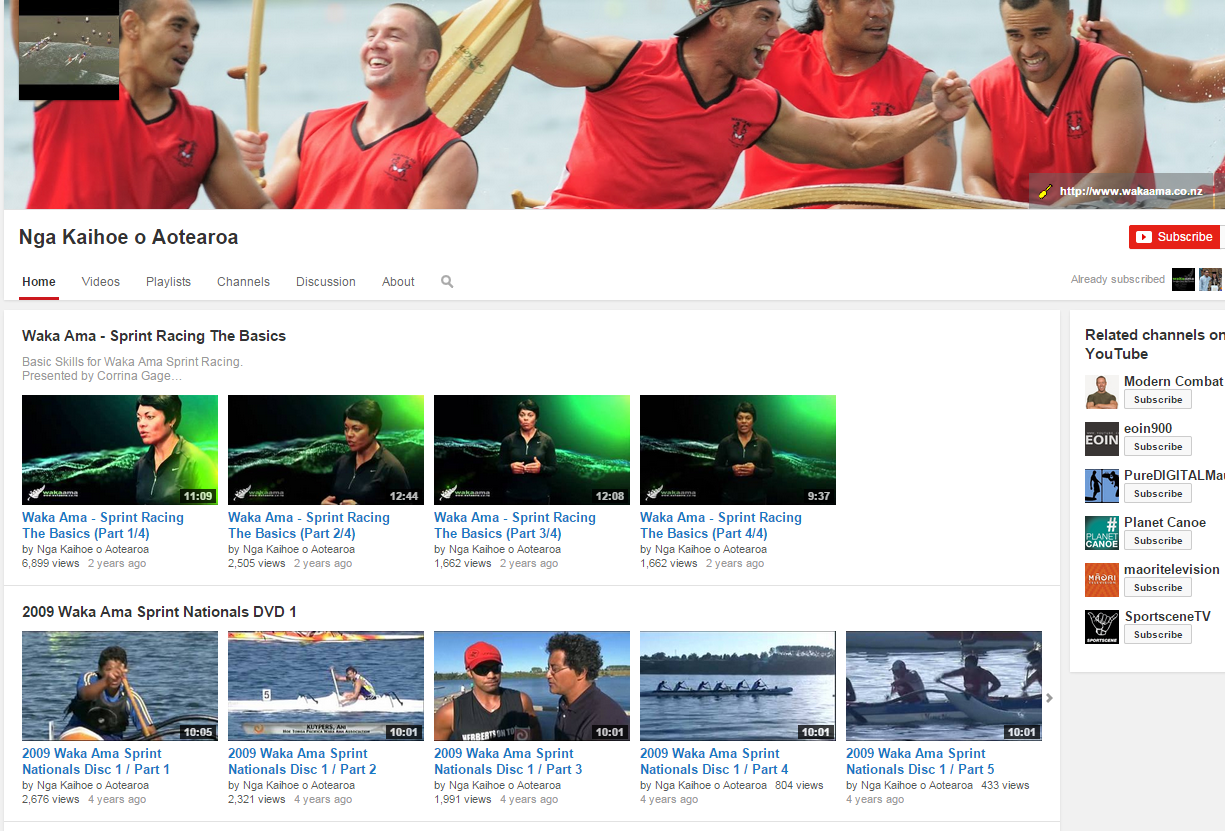Image resolution: width=1225 pixels, height=831 pixels.
Task: Play the Basics Part 3/4 thumbnail (12:08)
Action: pos(532,450)
